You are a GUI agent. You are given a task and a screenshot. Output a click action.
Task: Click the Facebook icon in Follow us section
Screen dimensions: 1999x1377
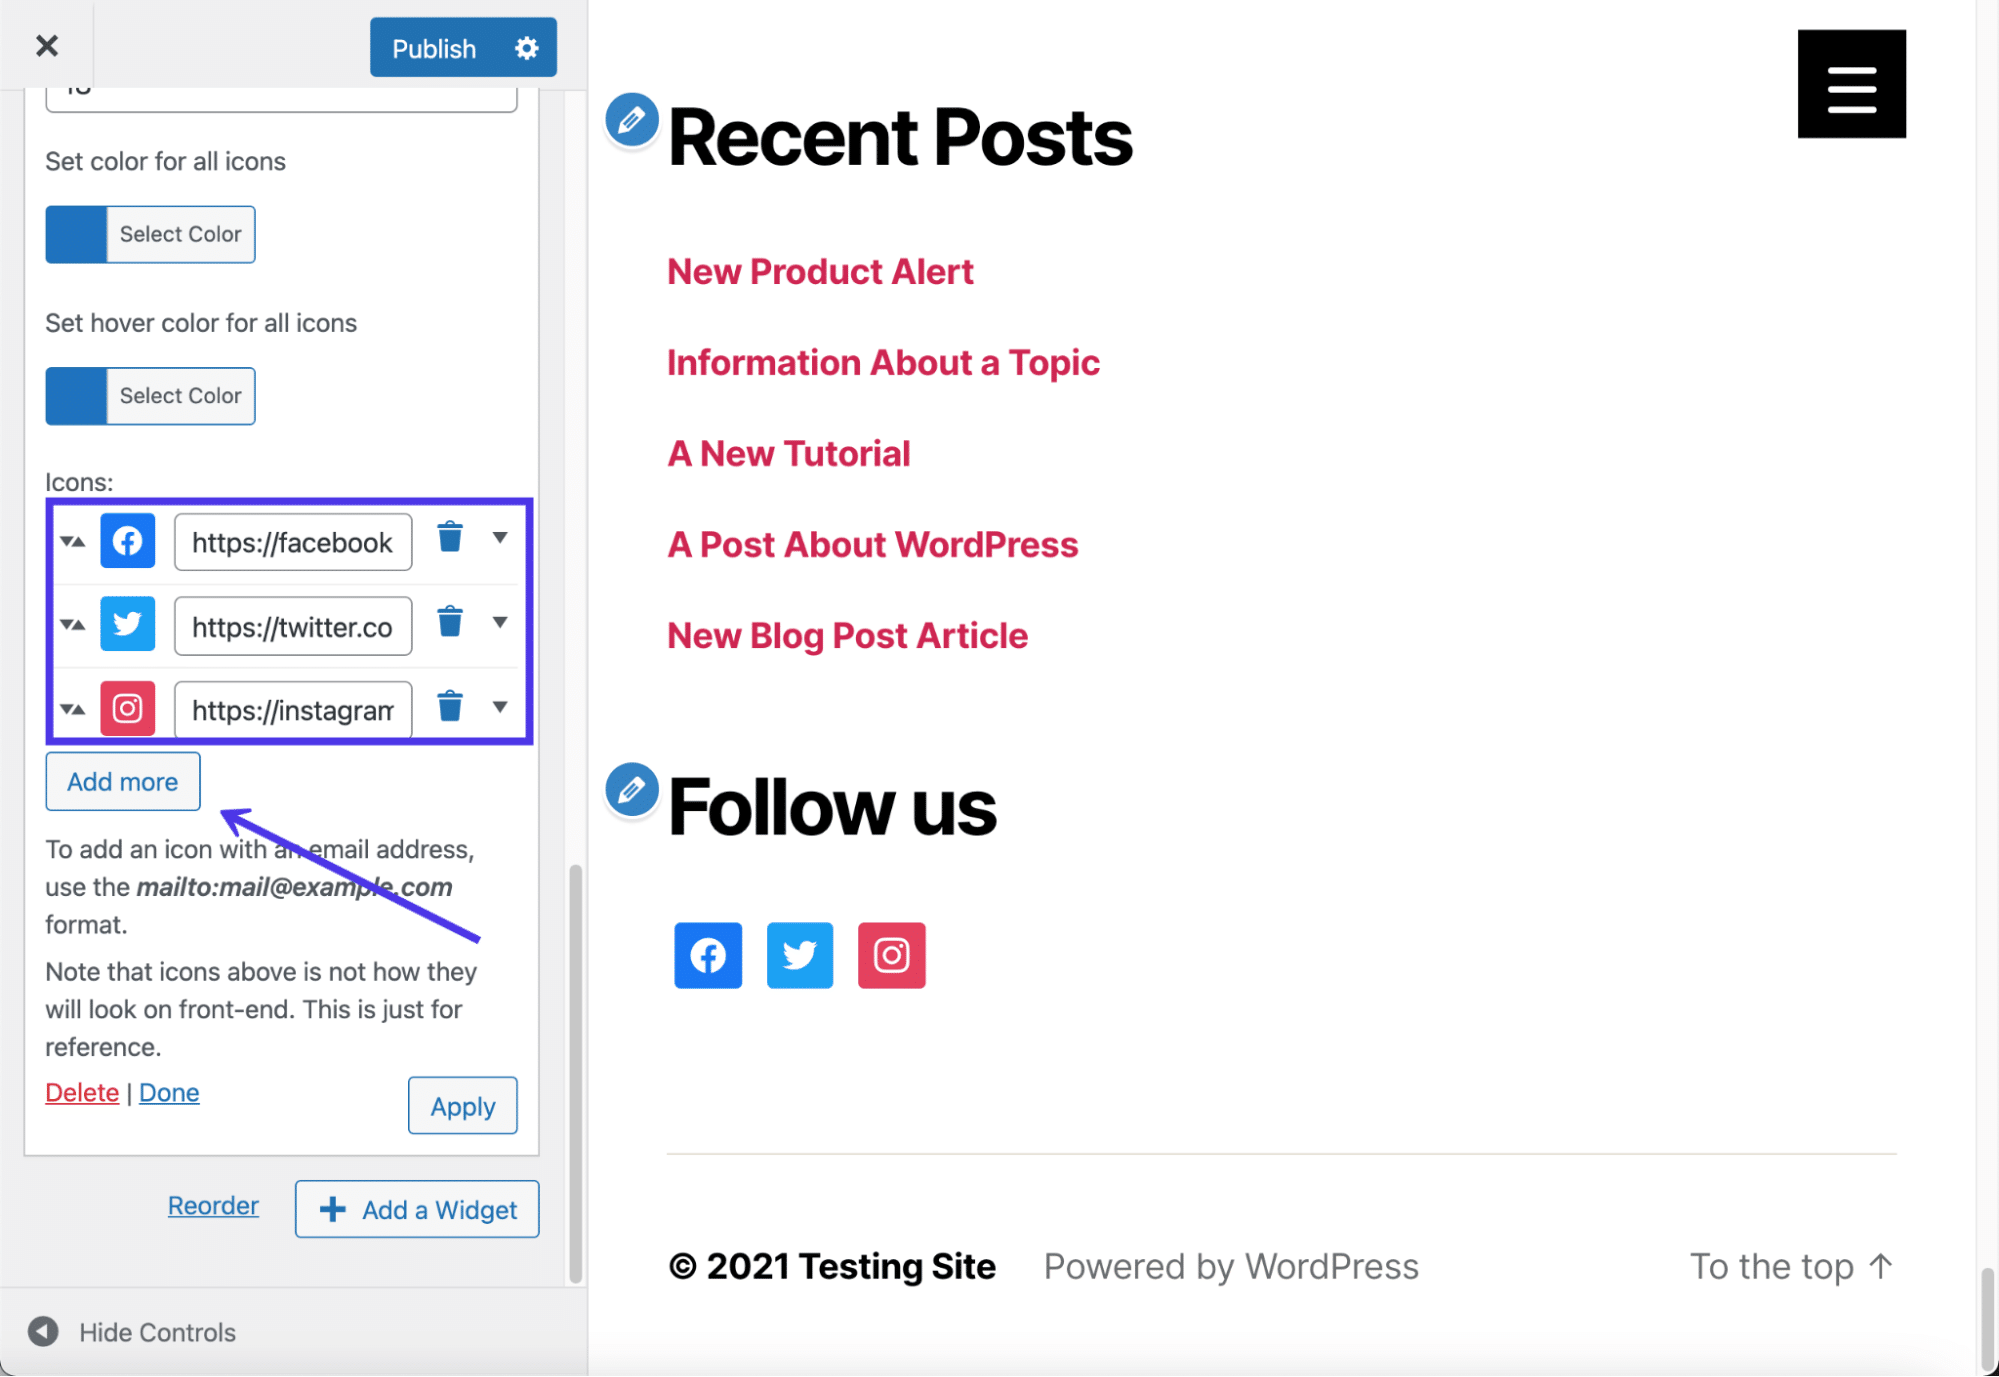pyautogui.click(x=706, y=953)
